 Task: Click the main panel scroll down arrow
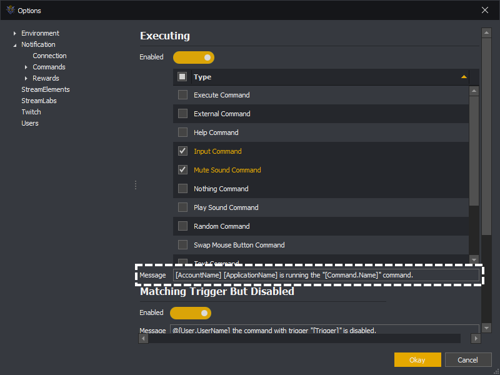(x=486, y=328)
